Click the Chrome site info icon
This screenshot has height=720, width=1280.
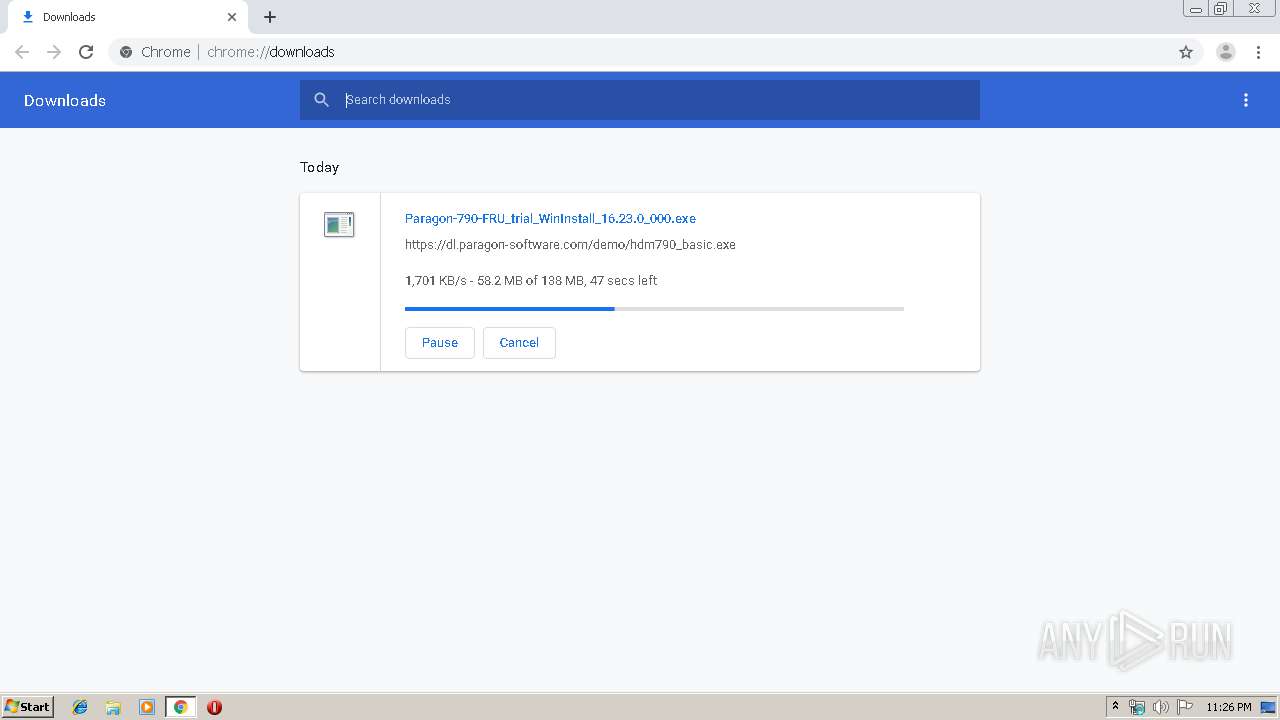126,52
